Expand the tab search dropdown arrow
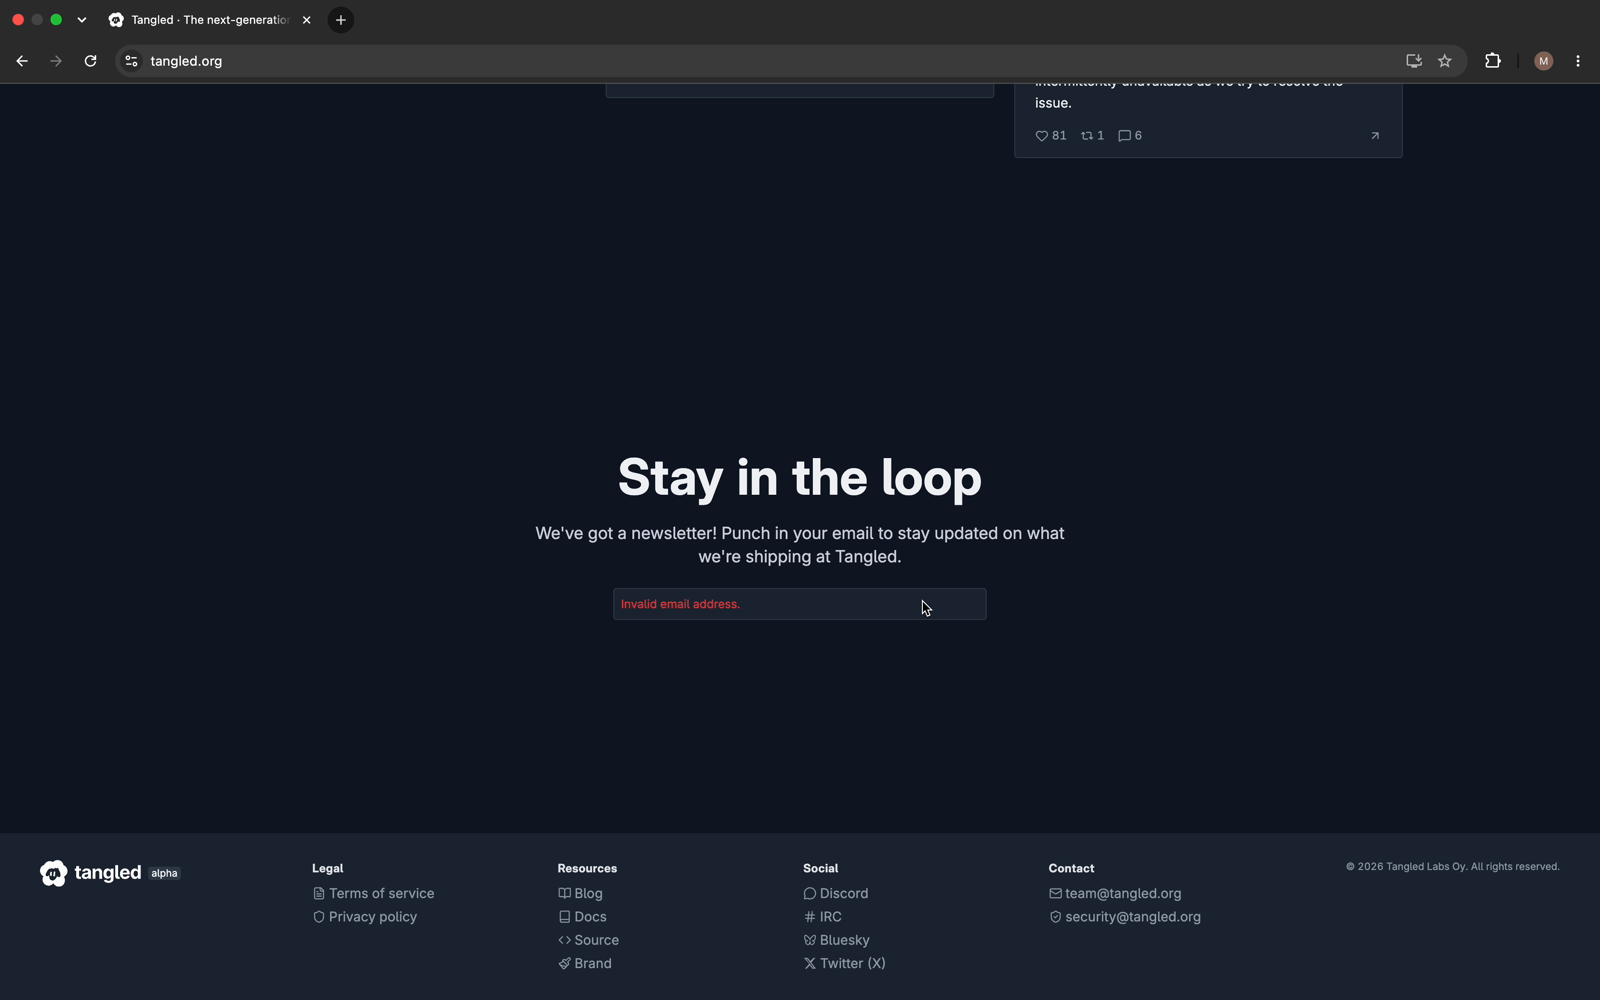 coord(82,20)
